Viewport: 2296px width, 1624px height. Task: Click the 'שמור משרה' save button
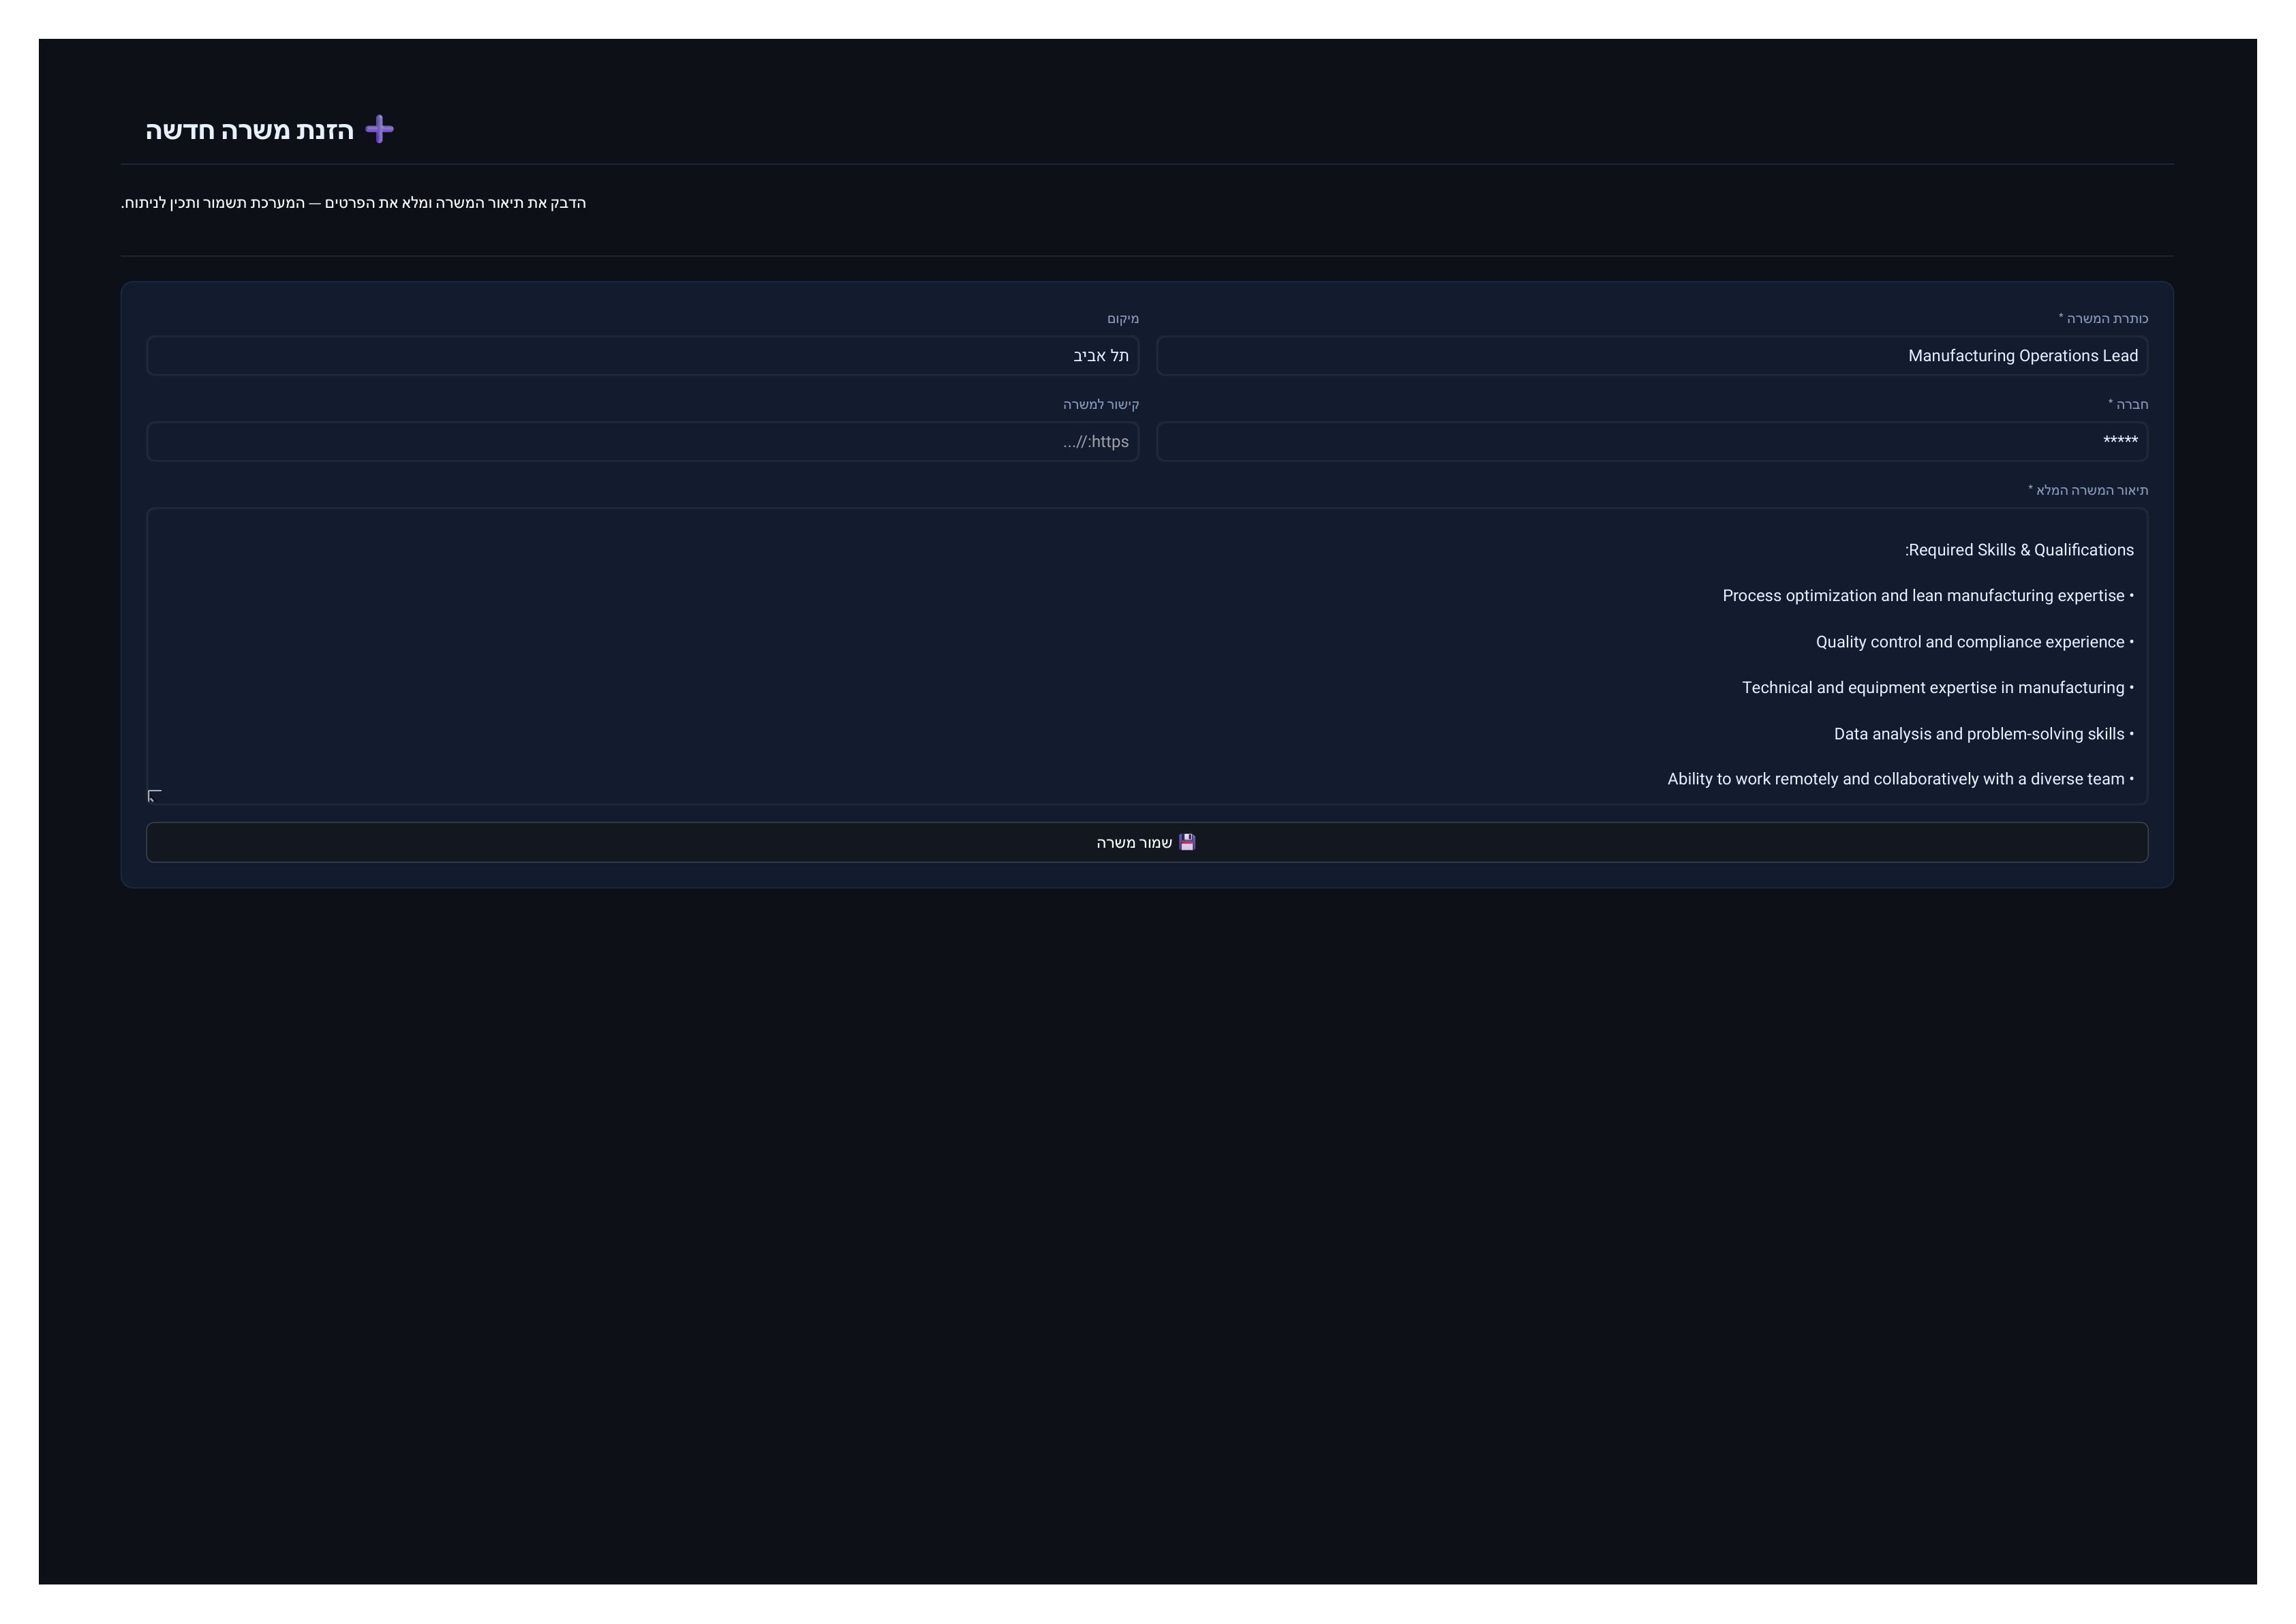click(x=1147, y=842)
